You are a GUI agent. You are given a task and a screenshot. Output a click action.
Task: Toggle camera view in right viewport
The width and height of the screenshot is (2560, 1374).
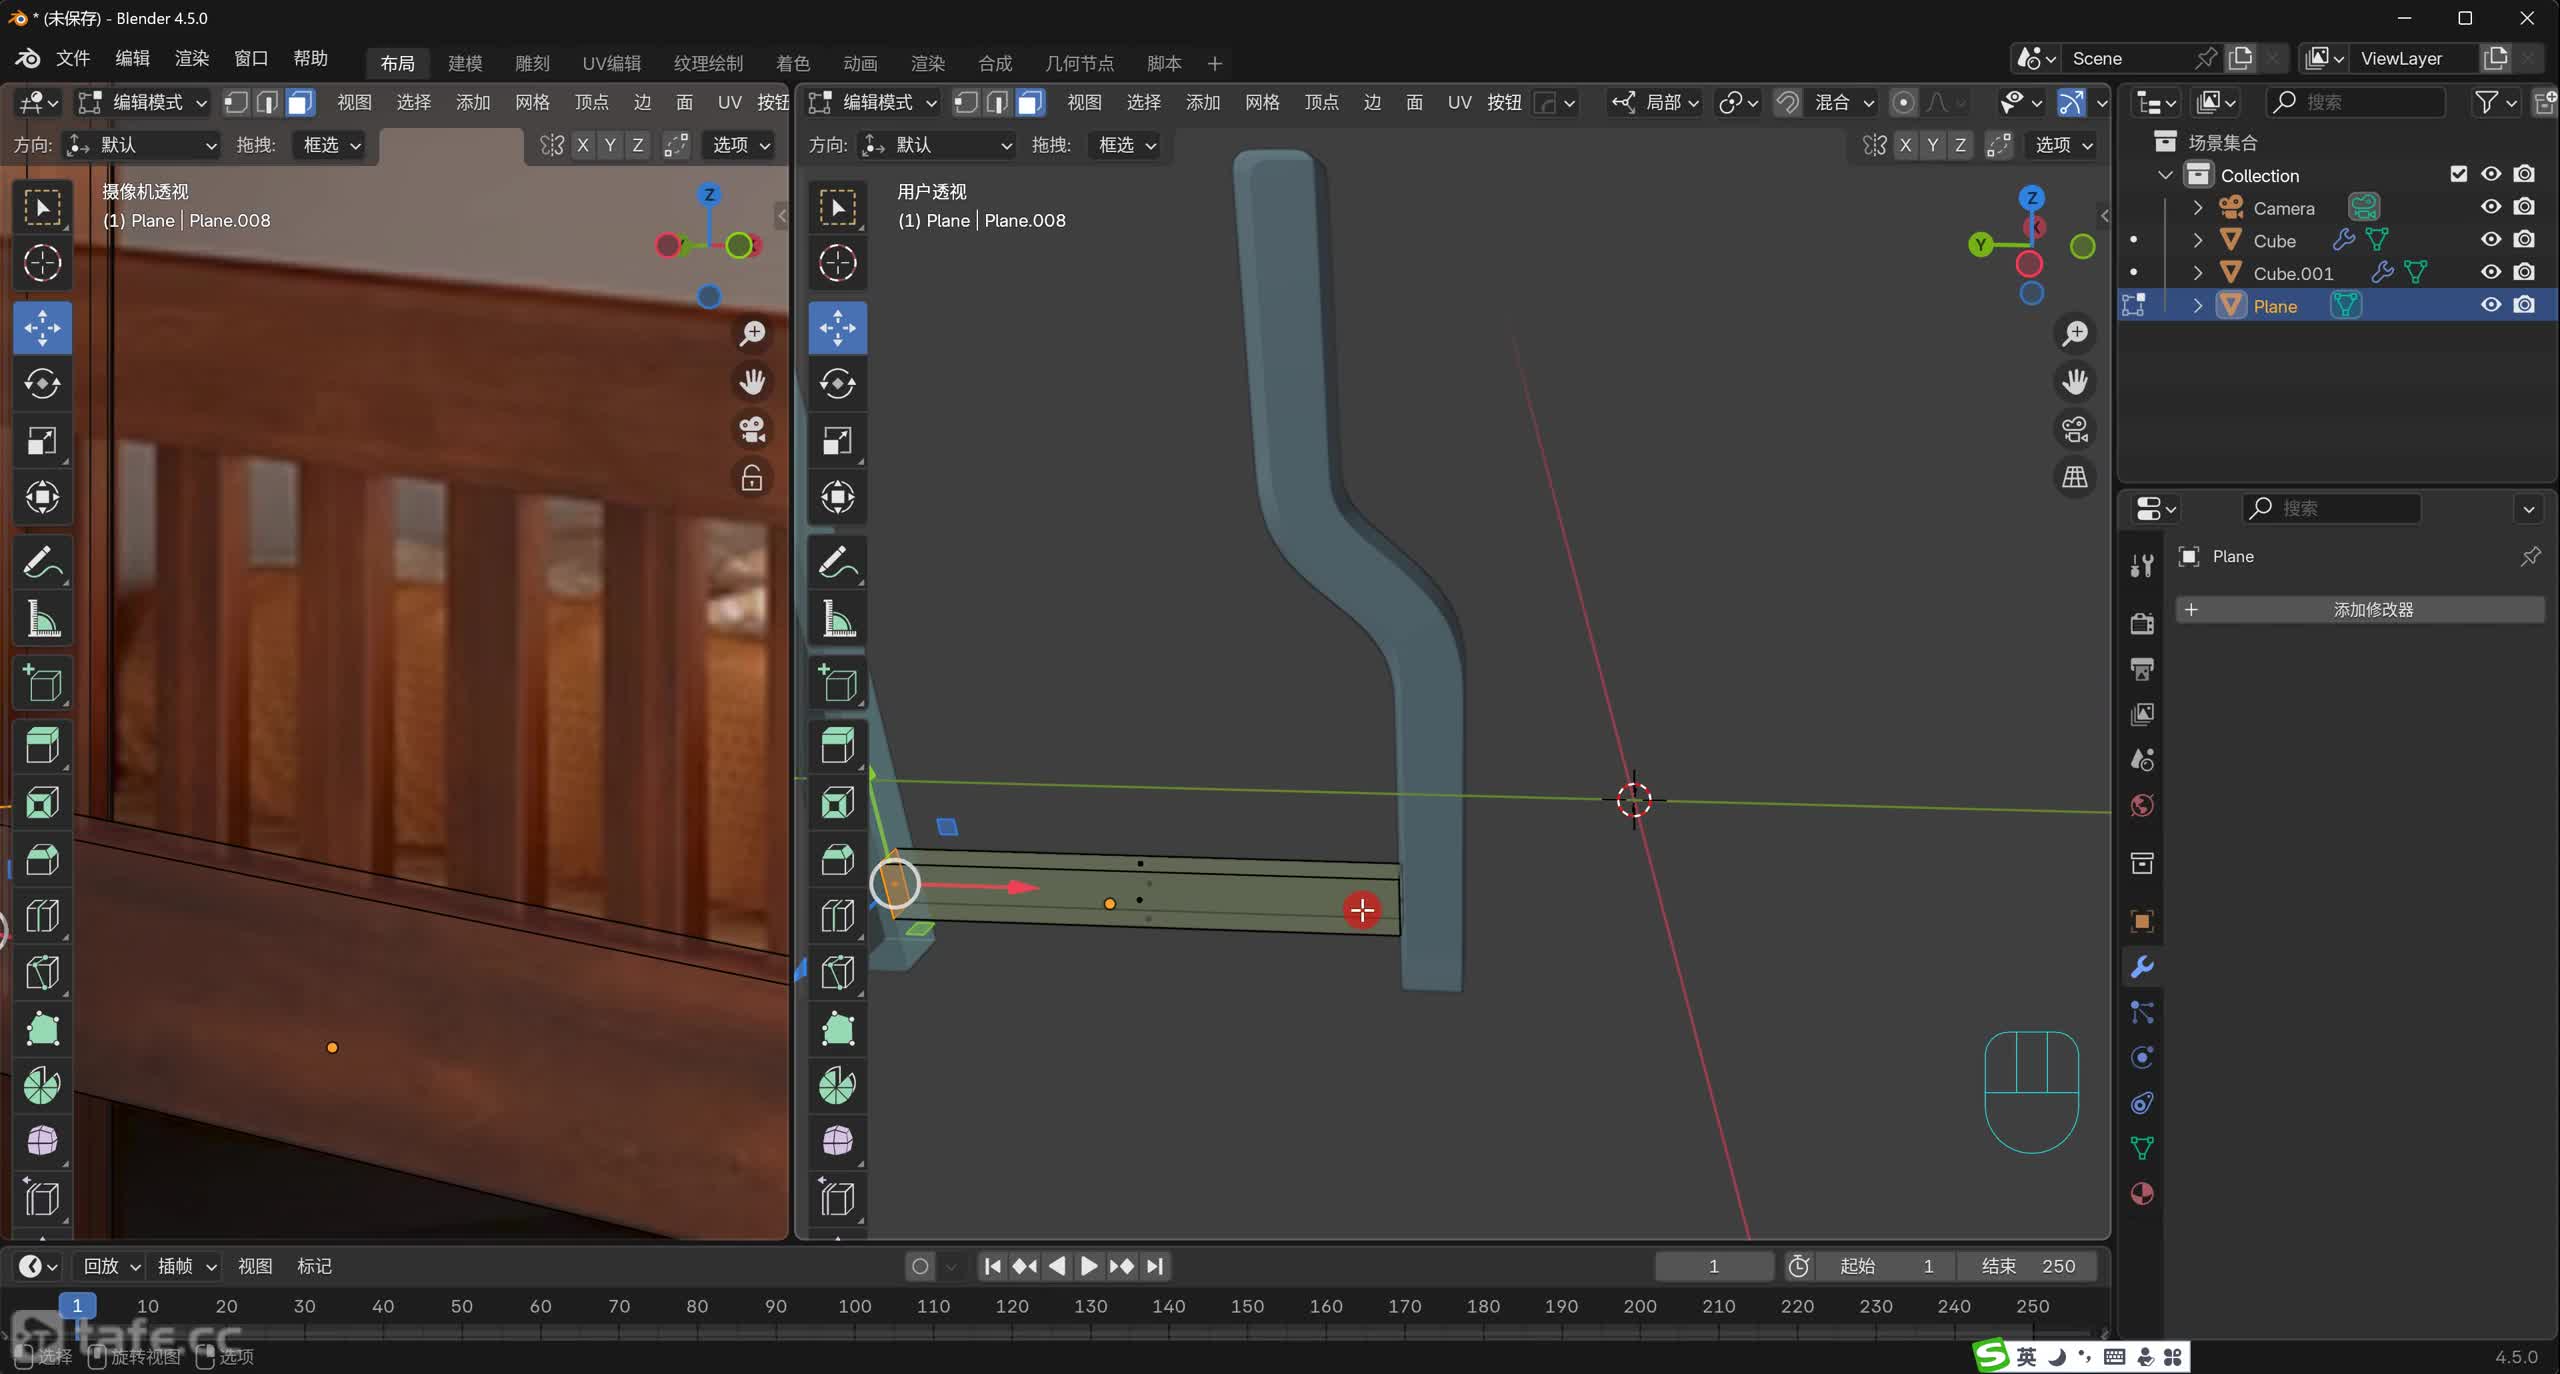[2075, 430]
